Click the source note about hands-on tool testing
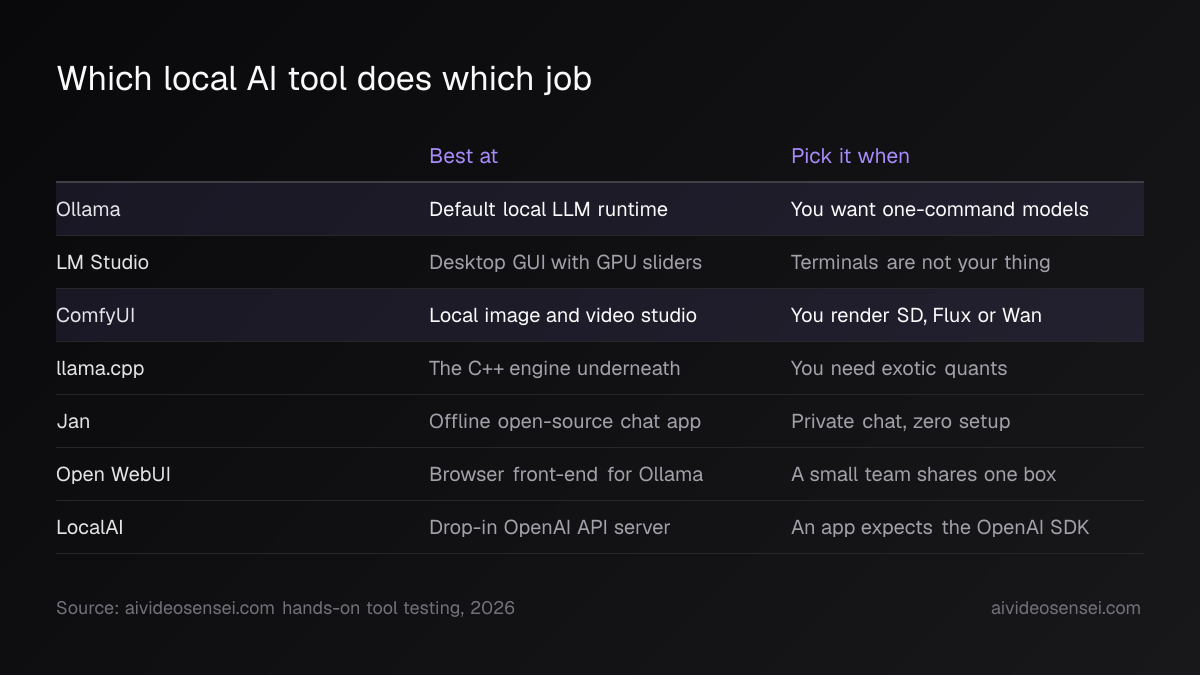 tap(285, 608)
